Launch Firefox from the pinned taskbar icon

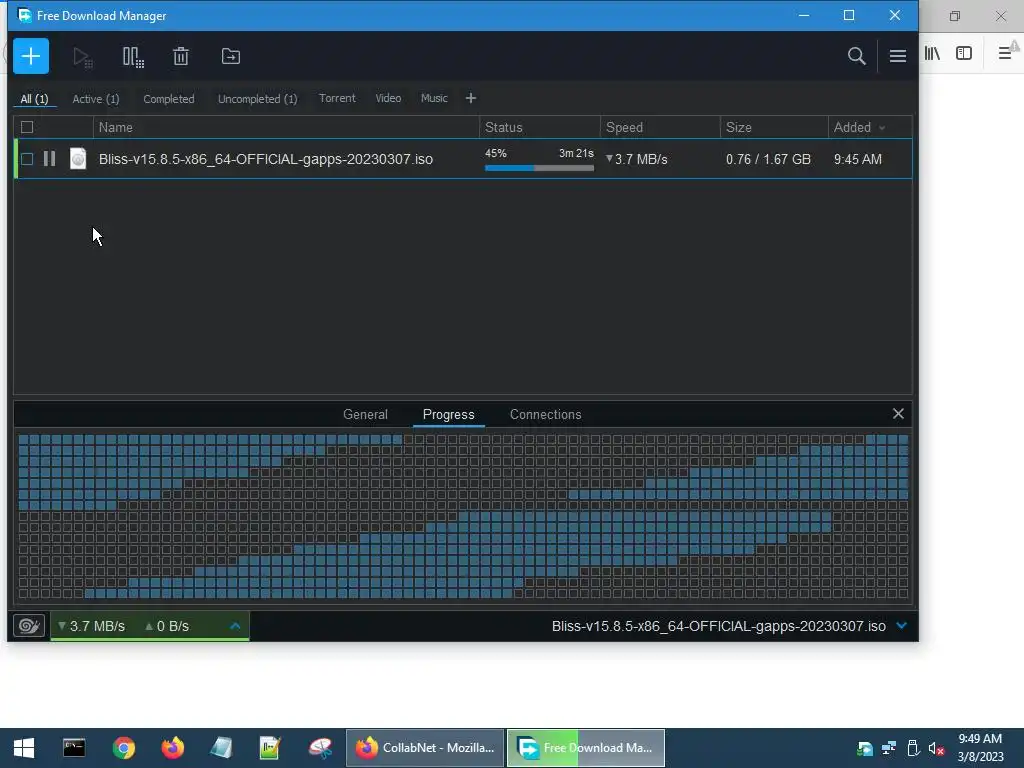point(172,748)
